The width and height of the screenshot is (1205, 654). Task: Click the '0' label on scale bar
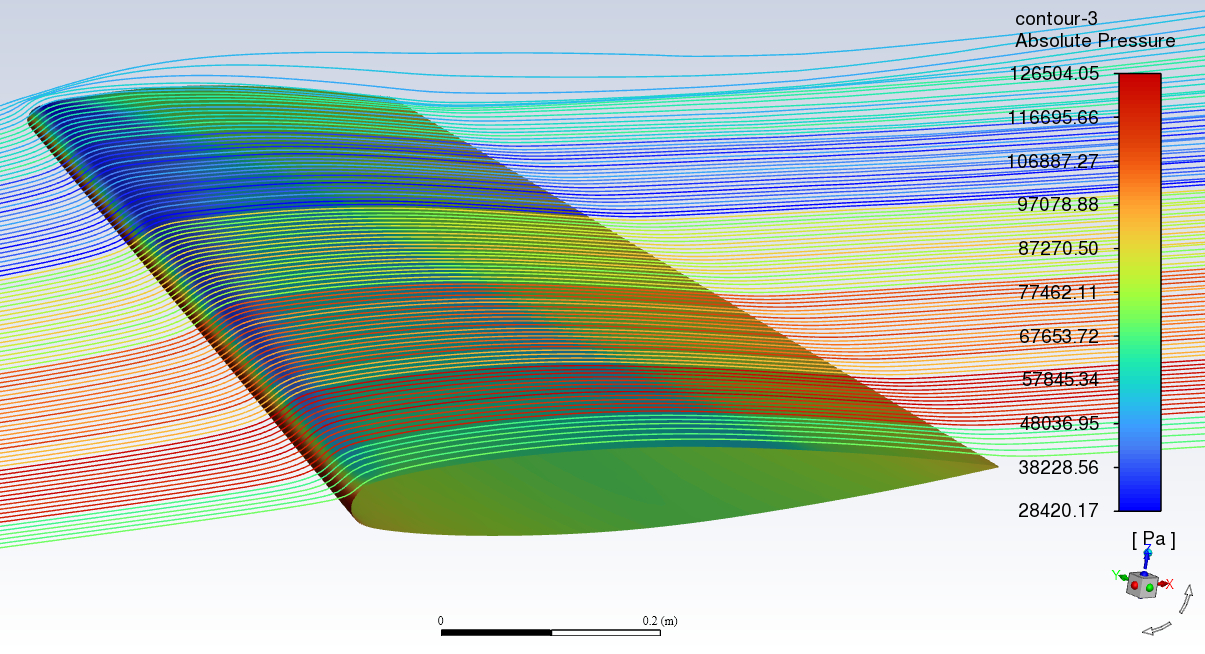(441, 621)
